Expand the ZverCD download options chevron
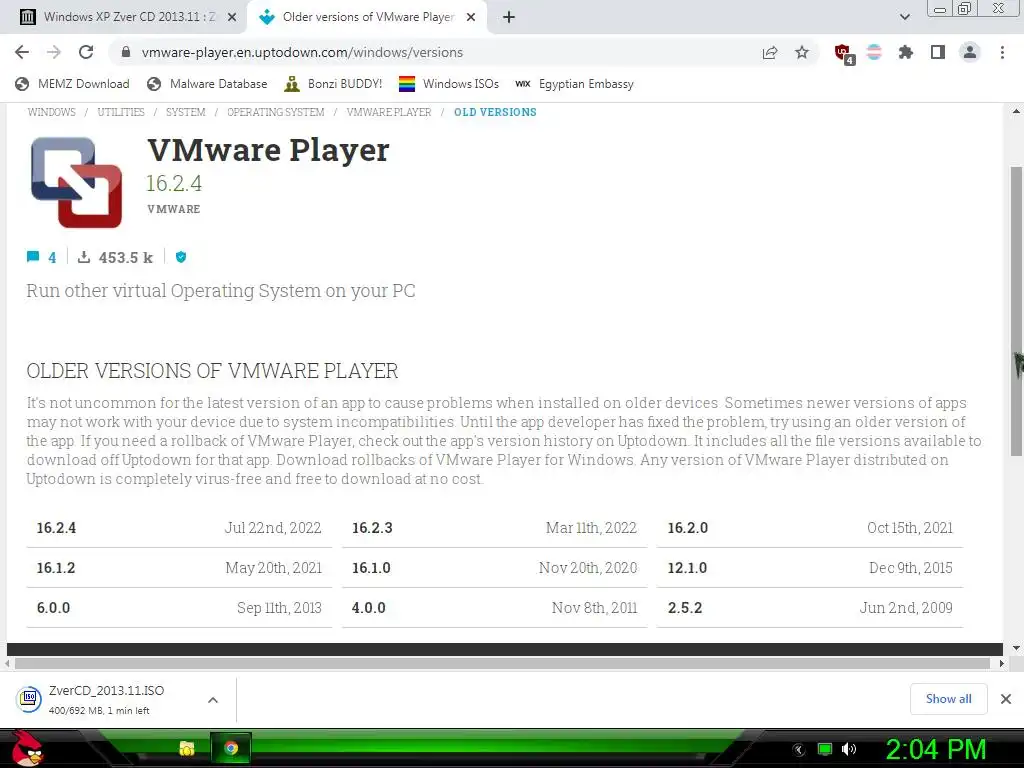 pyautogui.click(x=213, y=699)
